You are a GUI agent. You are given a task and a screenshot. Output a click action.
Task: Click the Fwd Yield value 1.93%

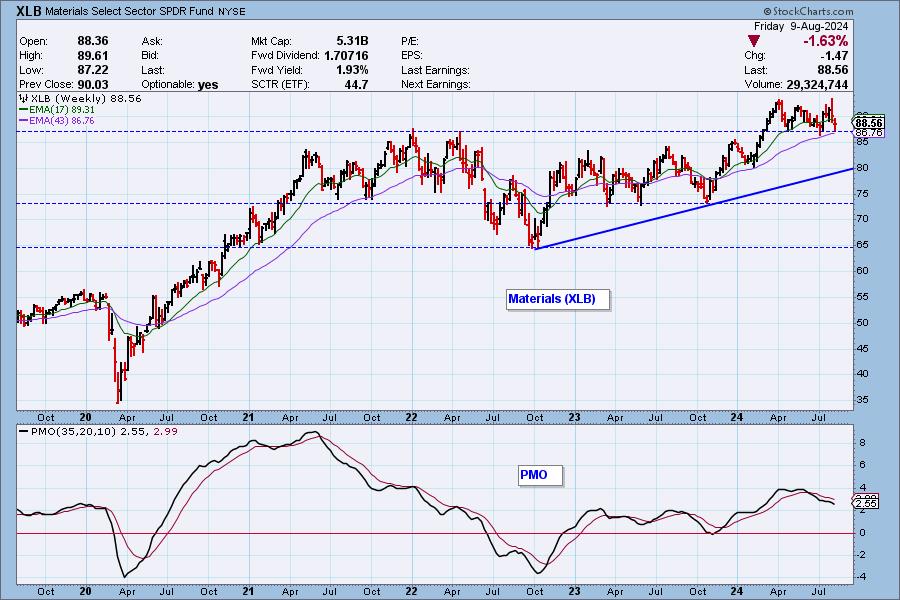(x=352, y=70)
